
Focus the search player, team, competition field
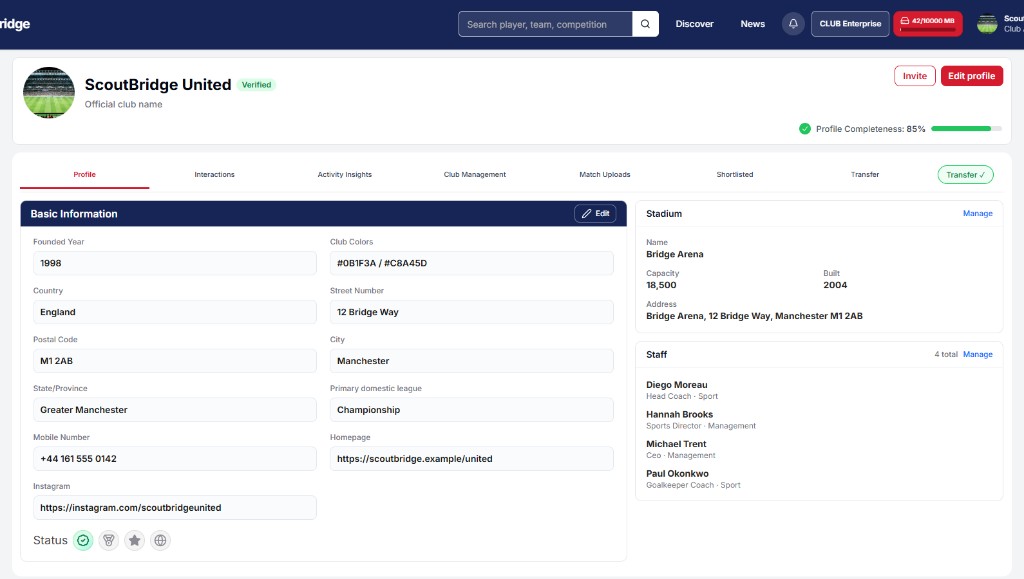point(545,24)
